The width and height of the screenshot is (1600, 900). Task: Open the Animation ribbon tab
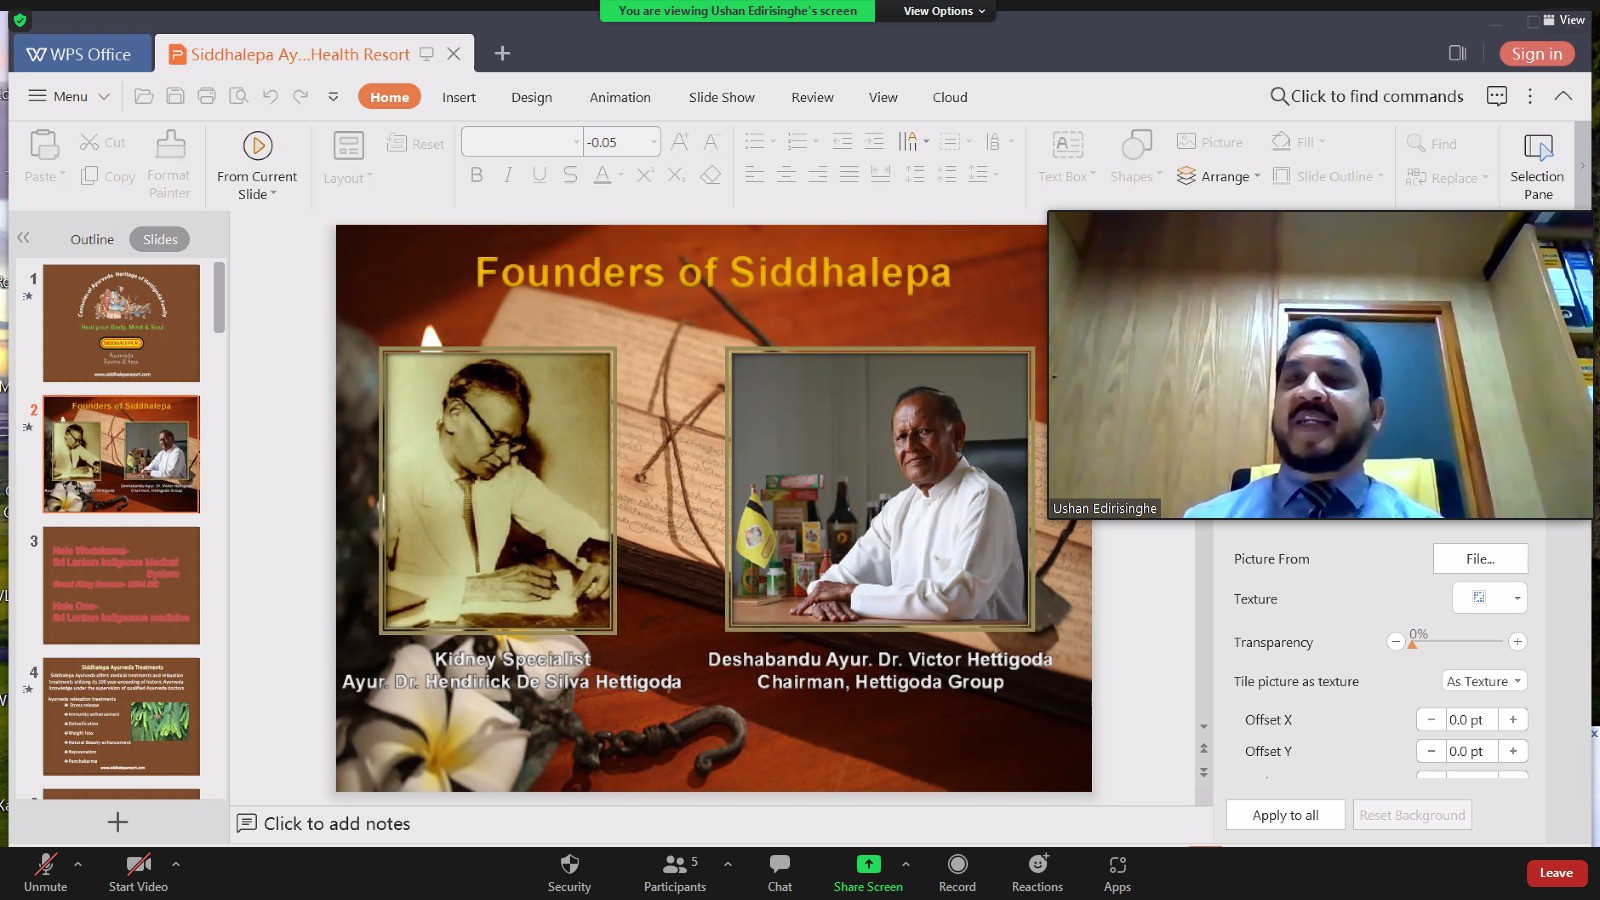pos(620,97)
